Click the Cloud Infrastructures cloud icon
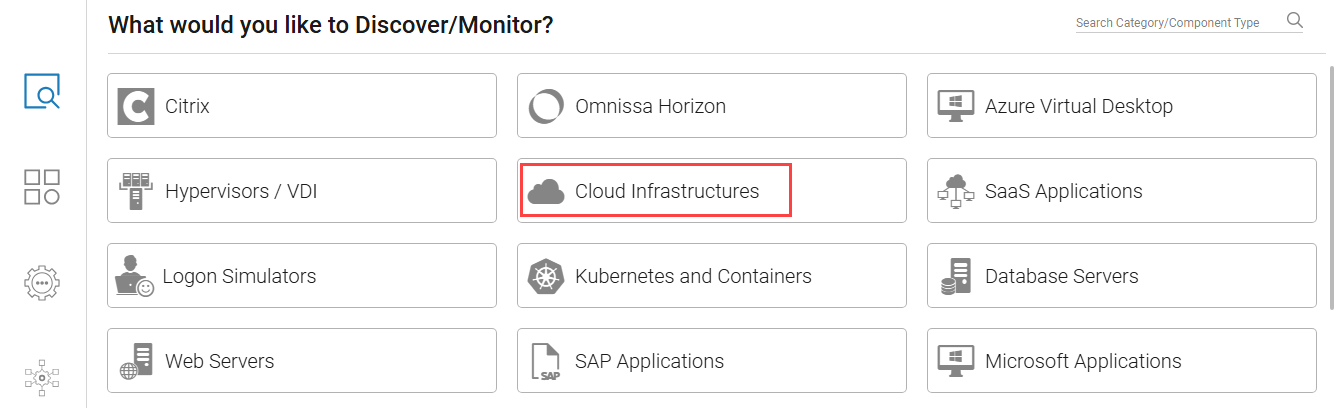 546,191
